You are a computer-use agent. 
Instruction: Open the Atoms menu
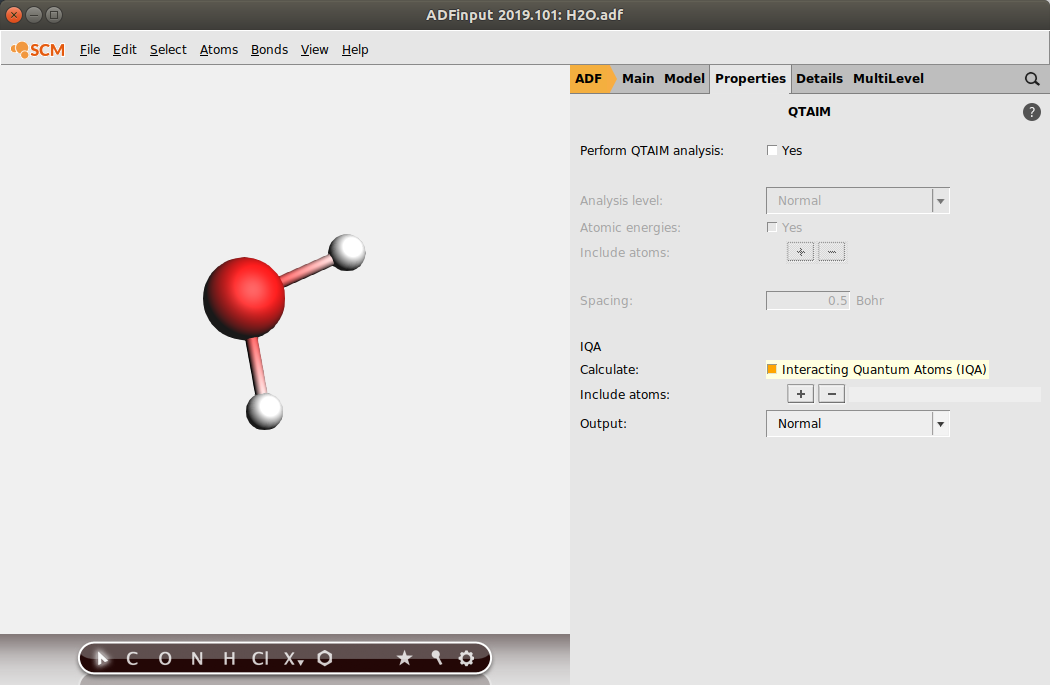click(x=218, y=50)
